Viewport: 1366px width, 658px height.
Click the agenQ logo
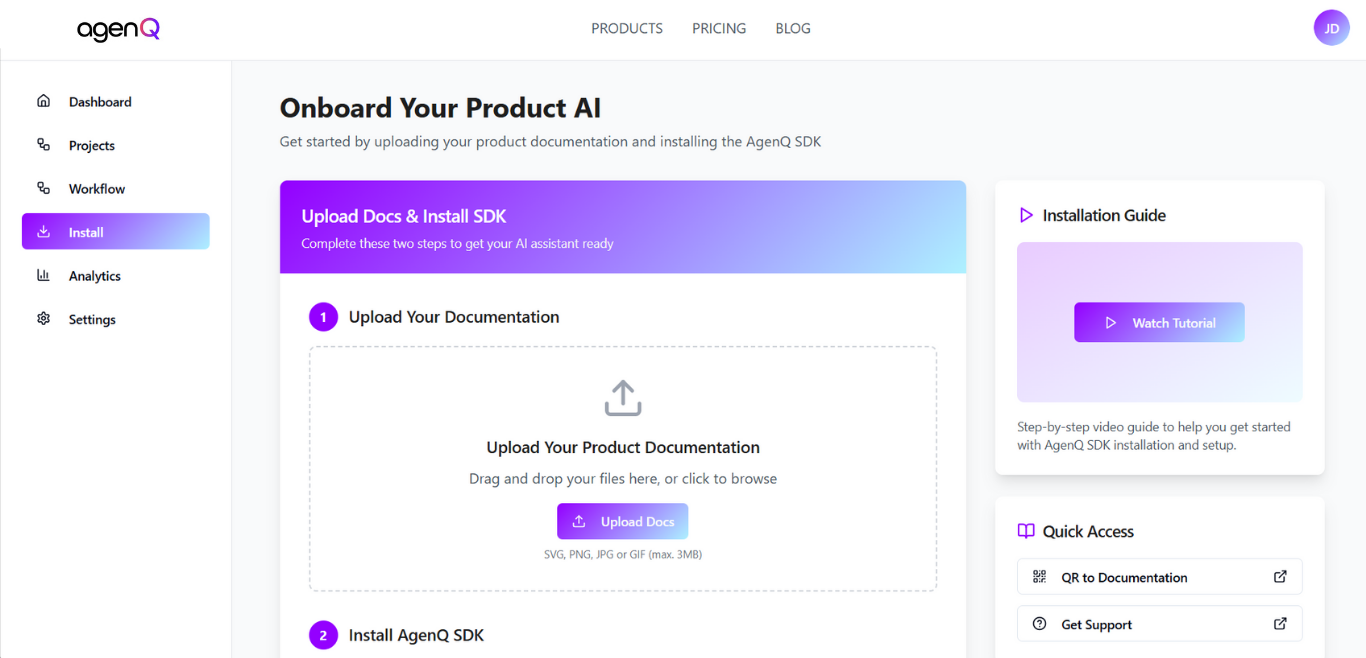[117, 29]
